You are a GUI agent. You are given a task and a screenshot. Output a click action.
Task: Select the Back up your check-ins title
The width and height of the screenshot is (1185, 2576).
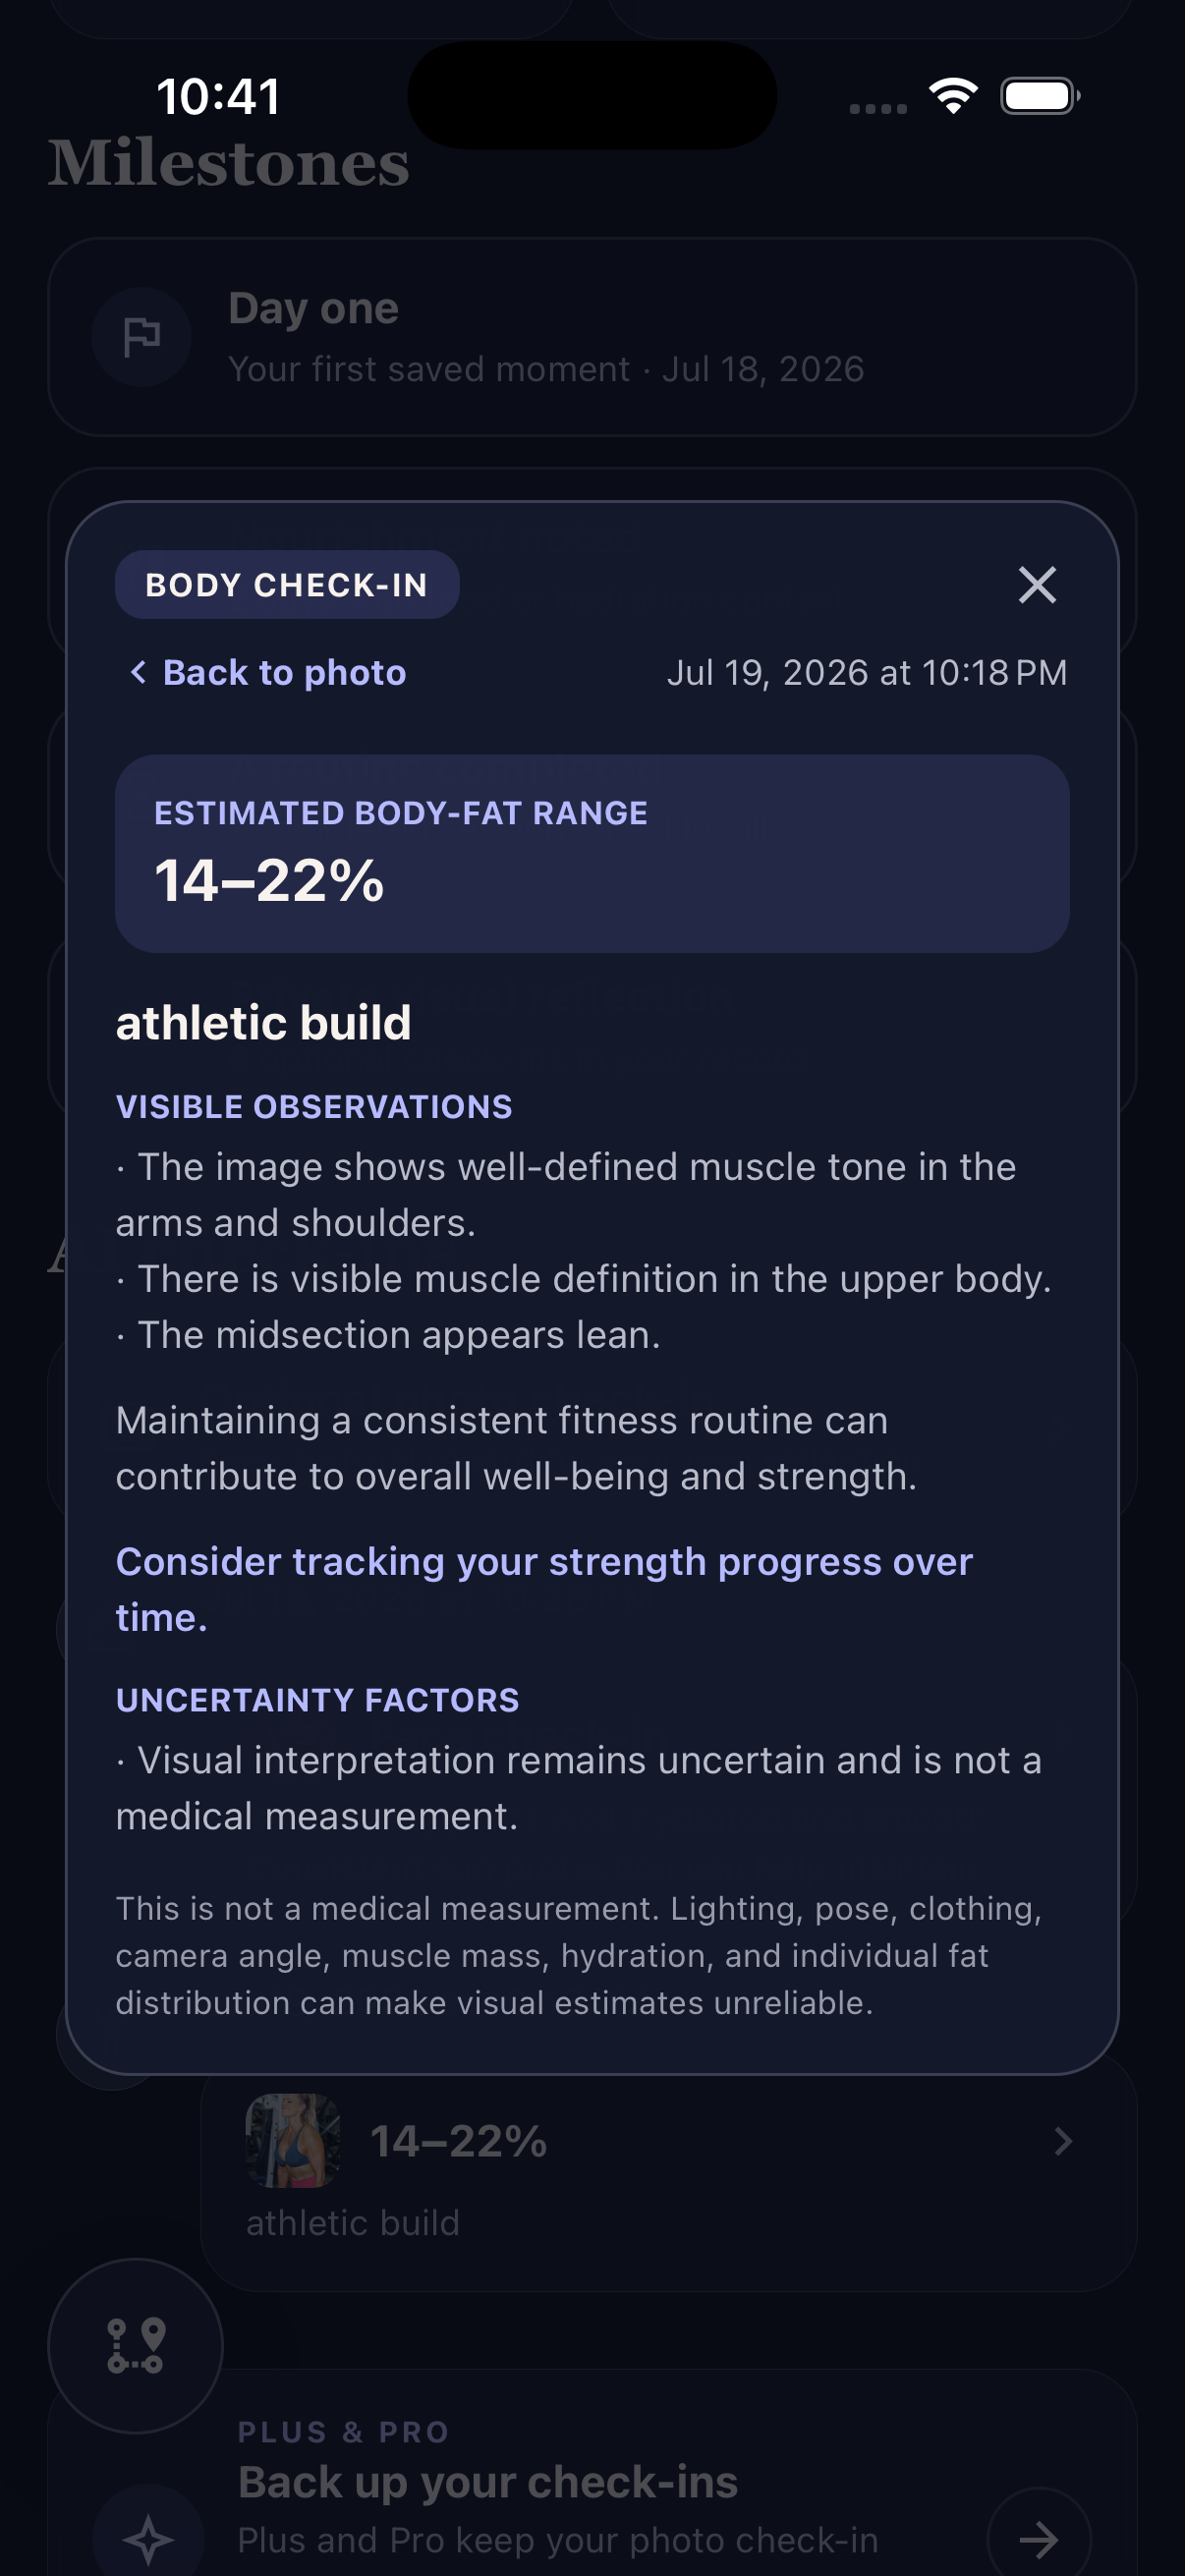point(488,2482)
